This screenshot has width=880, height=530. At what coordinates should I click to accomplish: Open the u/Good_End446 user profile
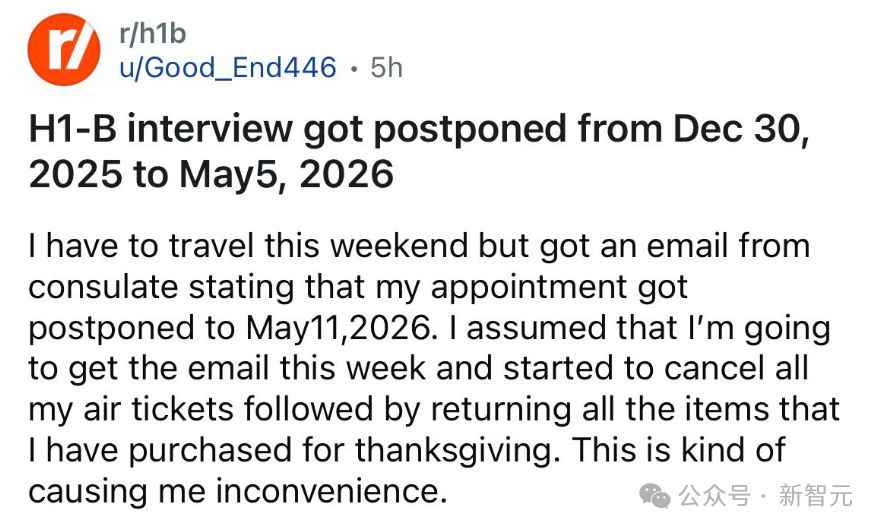pyautogui.click(x=228, y=67)
